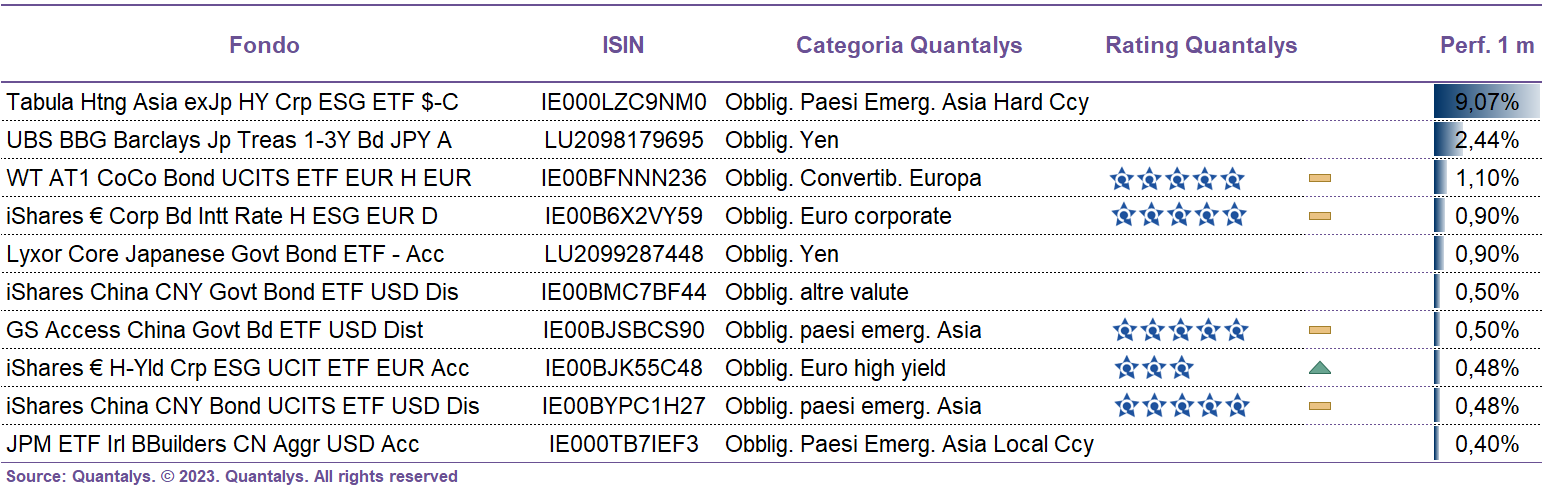Image resolution: width=1548 pixels, height=491 pixels.
Task: Click the stable-trend dash for WT AT1 CoCo Bond
Action: pos(1319,179)
